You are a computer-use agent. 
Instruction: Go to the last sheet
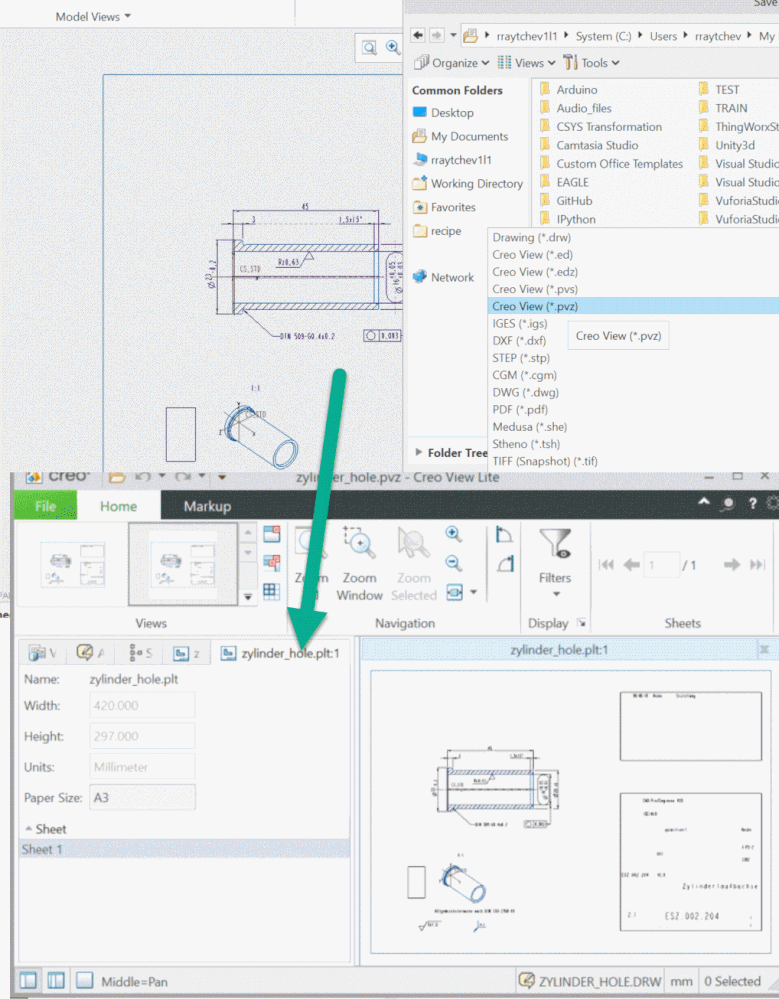click(757, 564)
